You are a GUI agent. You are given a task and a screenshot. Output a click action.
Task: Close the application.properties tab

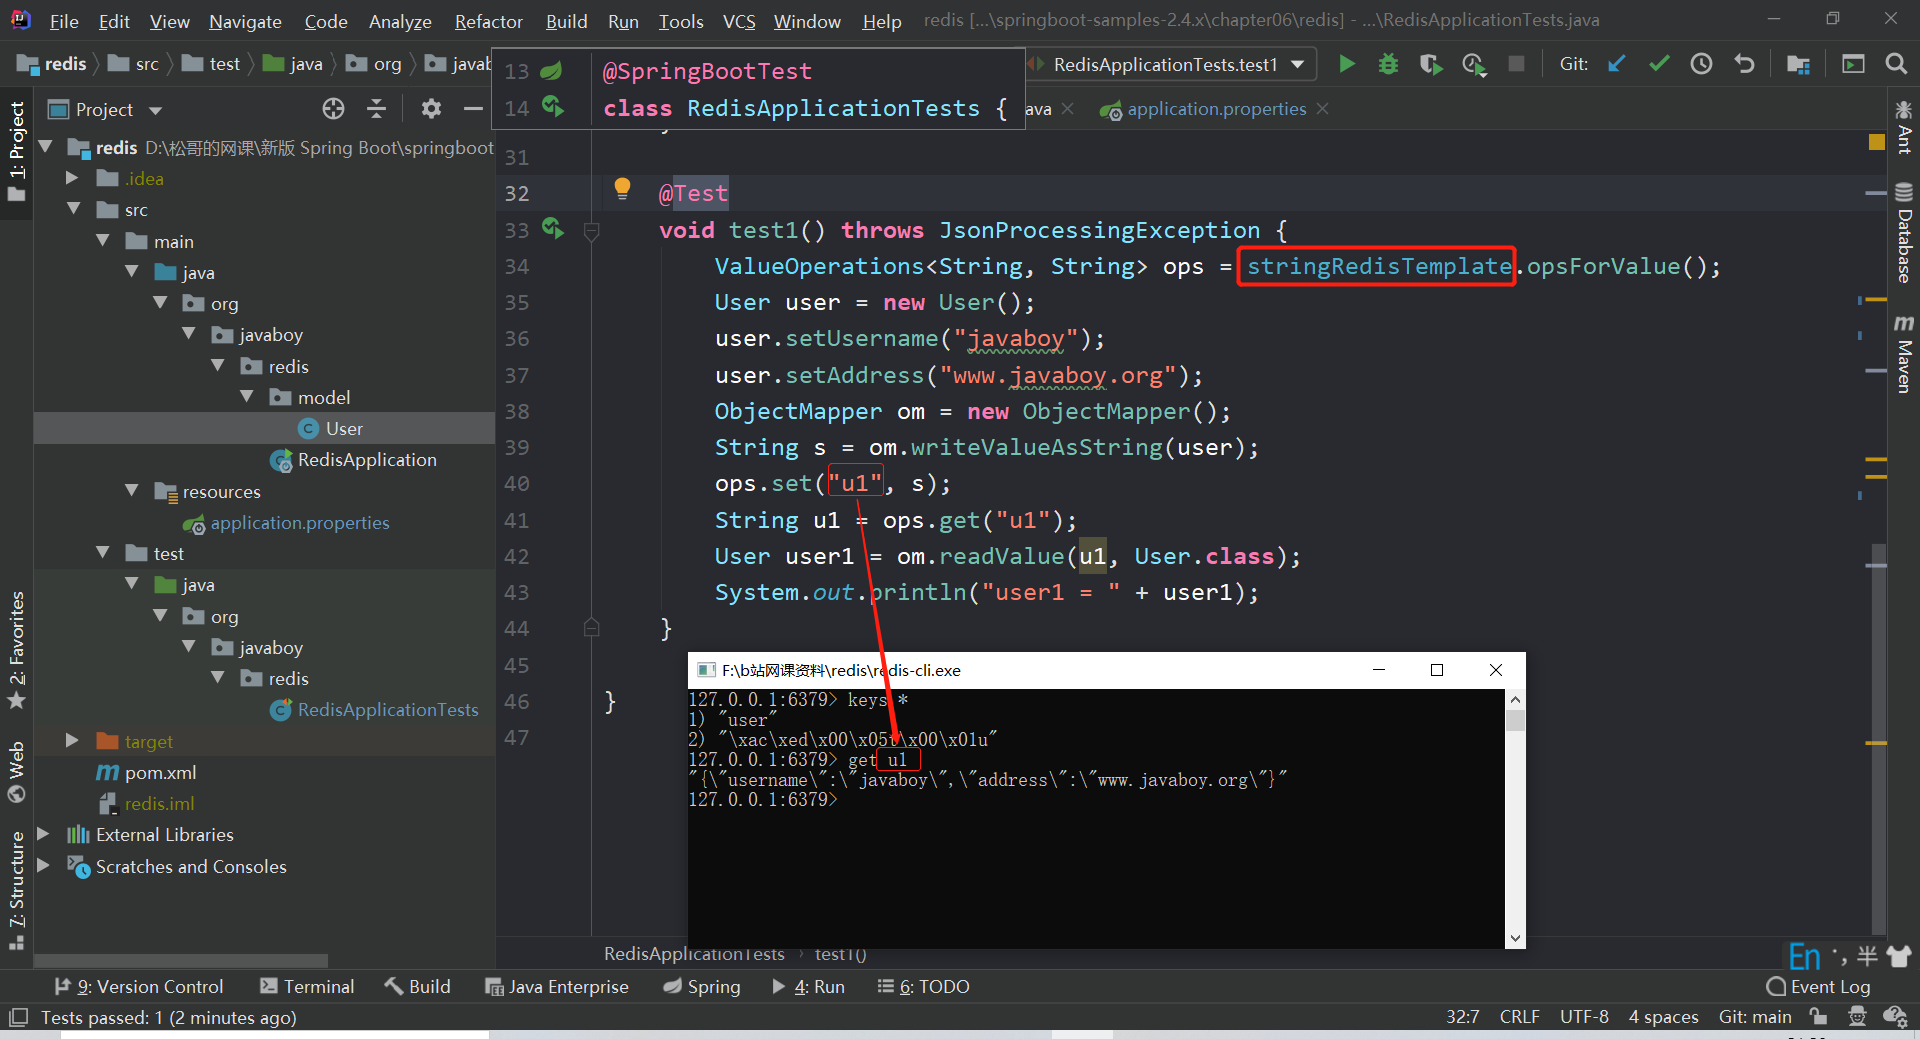click(1322, 108)
